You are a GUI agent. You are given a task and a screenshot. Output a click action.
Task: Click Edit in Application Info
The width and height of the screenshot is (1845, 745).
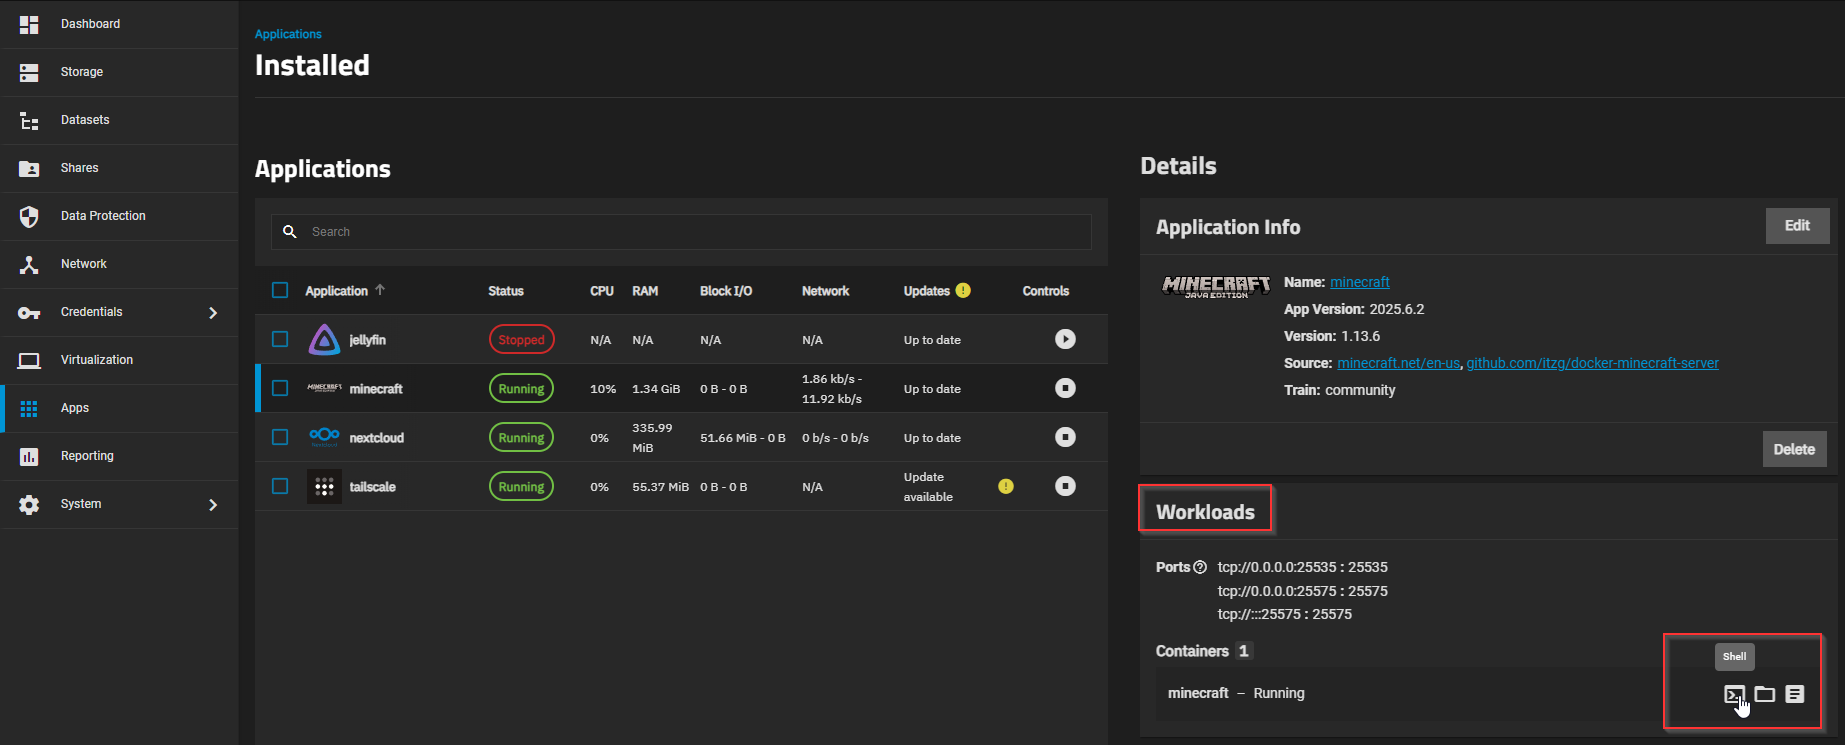[1796, 226]
